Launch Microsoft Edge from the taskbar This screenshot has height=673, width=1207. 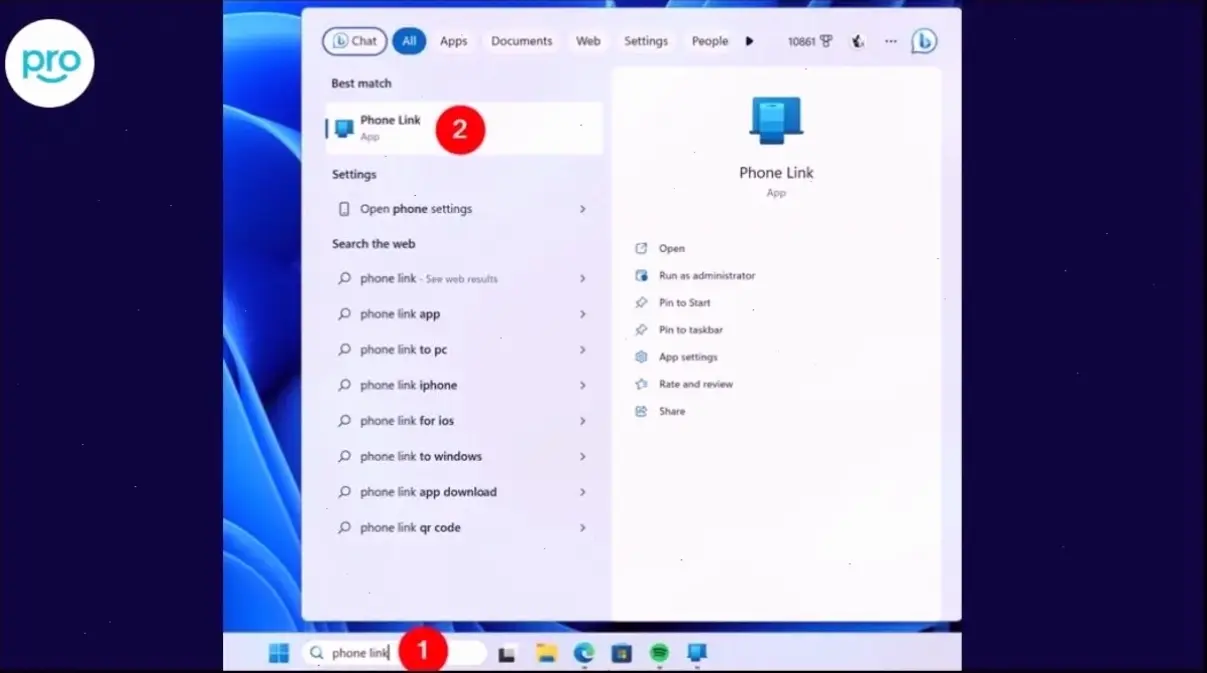(x=584, y=653)
